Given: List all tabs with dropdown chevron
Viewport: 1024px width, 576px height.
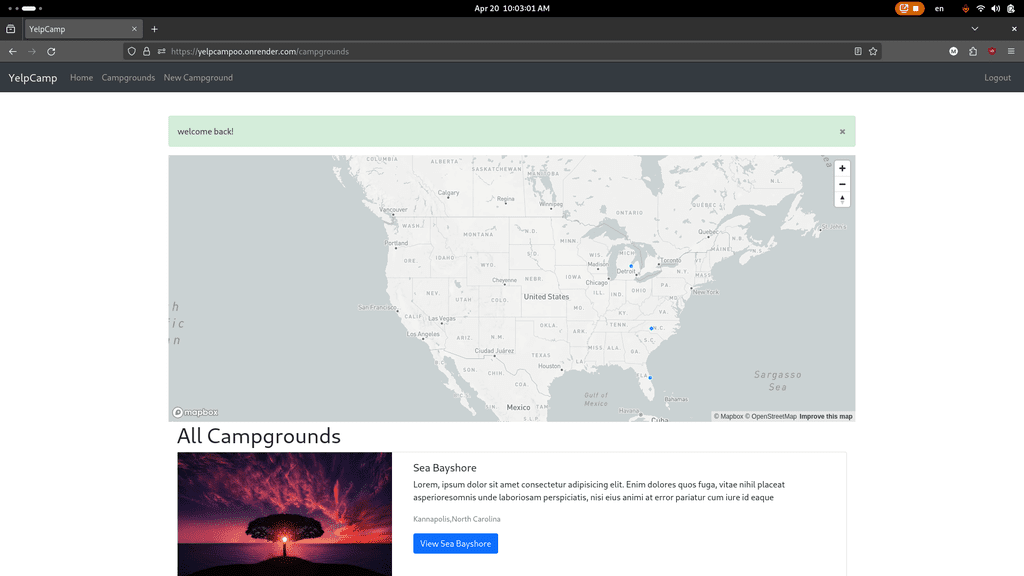Looking at the screenshot, I should point(974,29).
